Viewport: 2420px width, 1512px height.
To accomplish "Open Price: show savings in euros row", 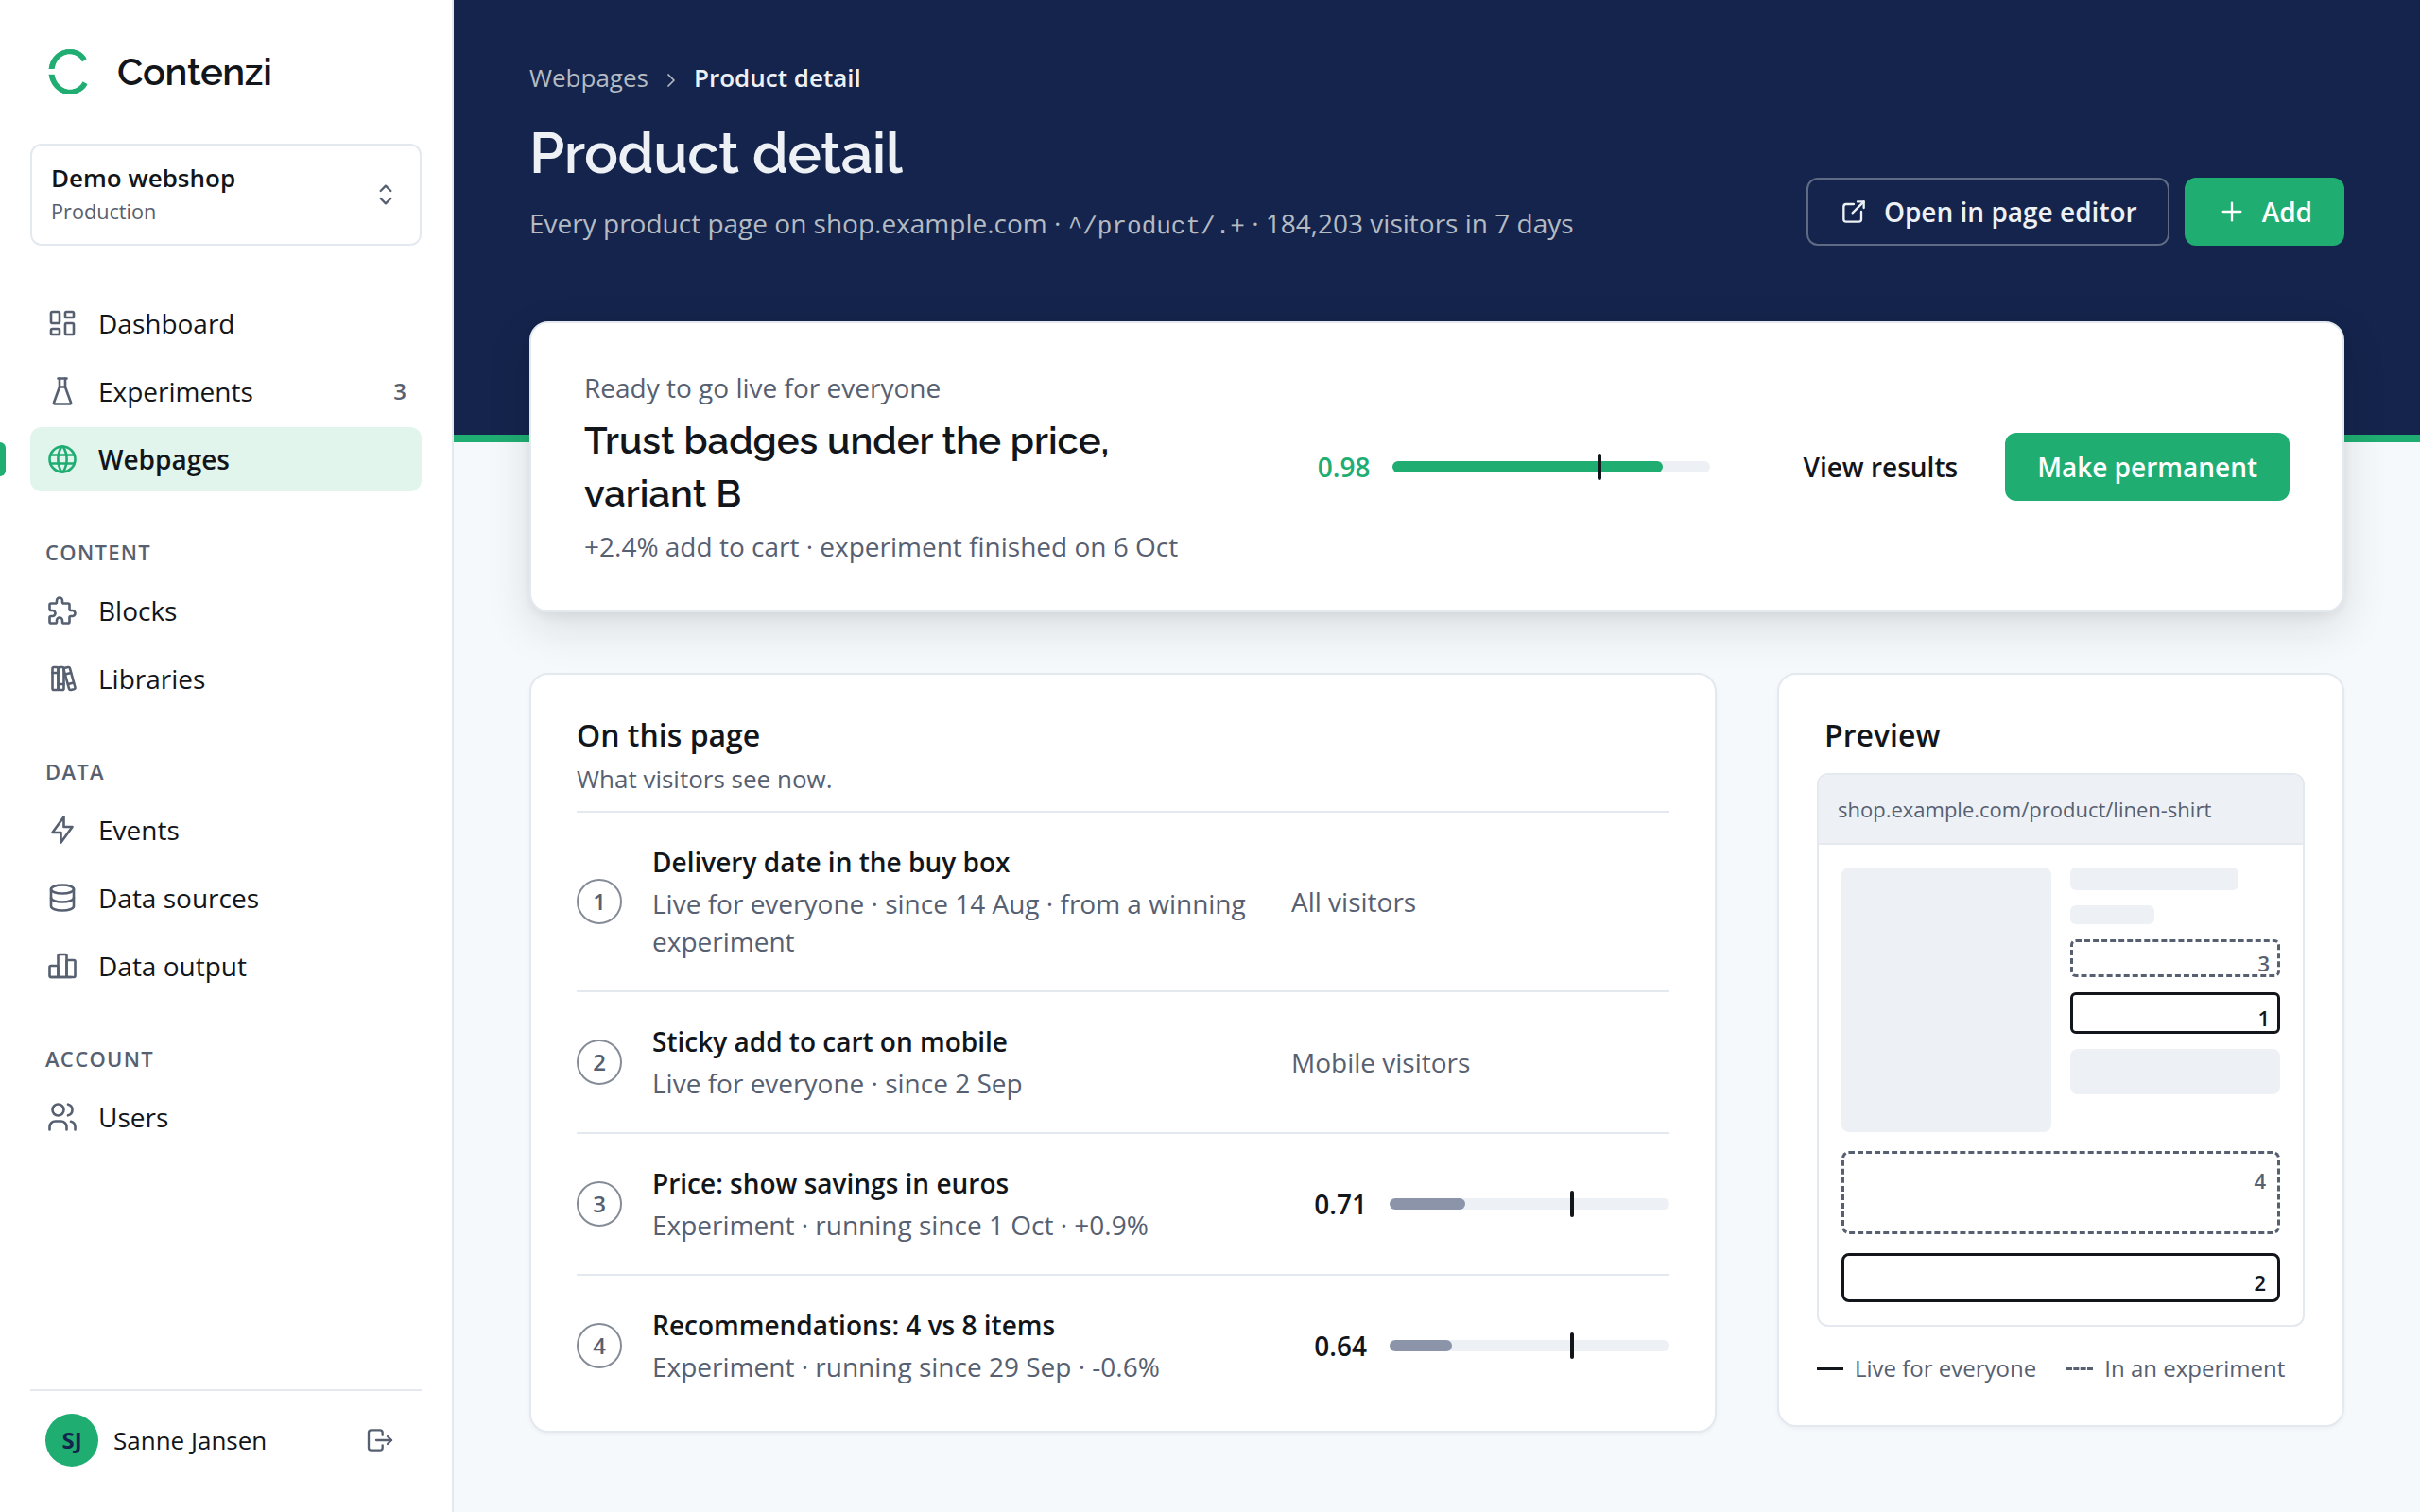I will pyautogui.click(x=1123, y=1204).
